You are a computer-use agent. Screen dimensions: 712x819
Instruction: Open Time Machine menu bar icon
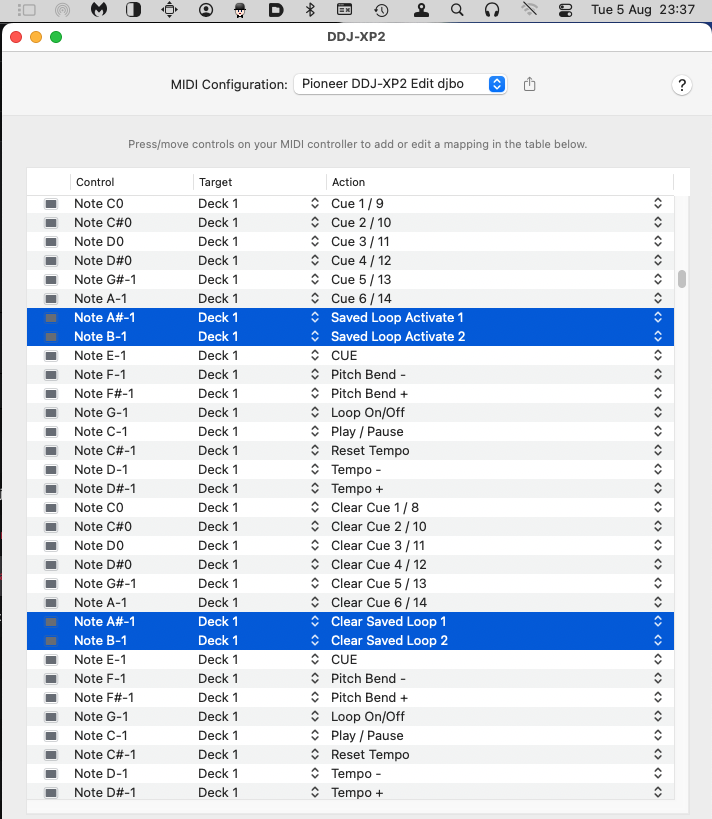point(381,10)
